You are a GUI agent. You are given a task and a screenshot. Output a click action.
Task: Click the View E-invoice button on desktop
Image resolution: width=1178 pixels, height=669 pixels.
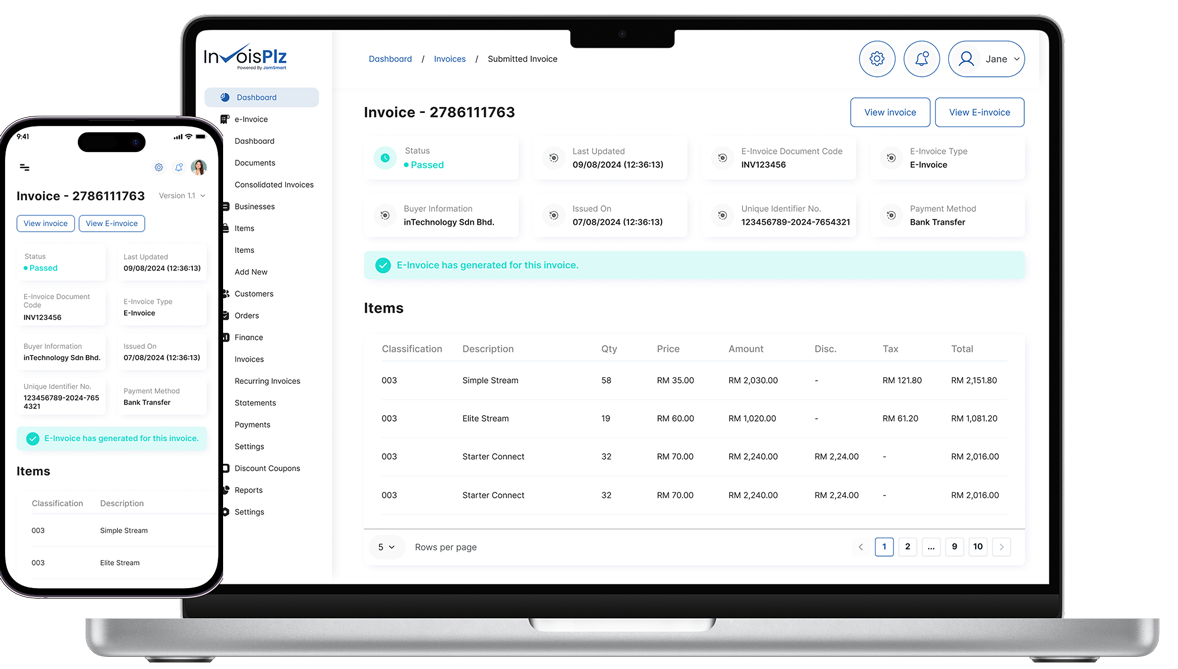tap(979, 112)
